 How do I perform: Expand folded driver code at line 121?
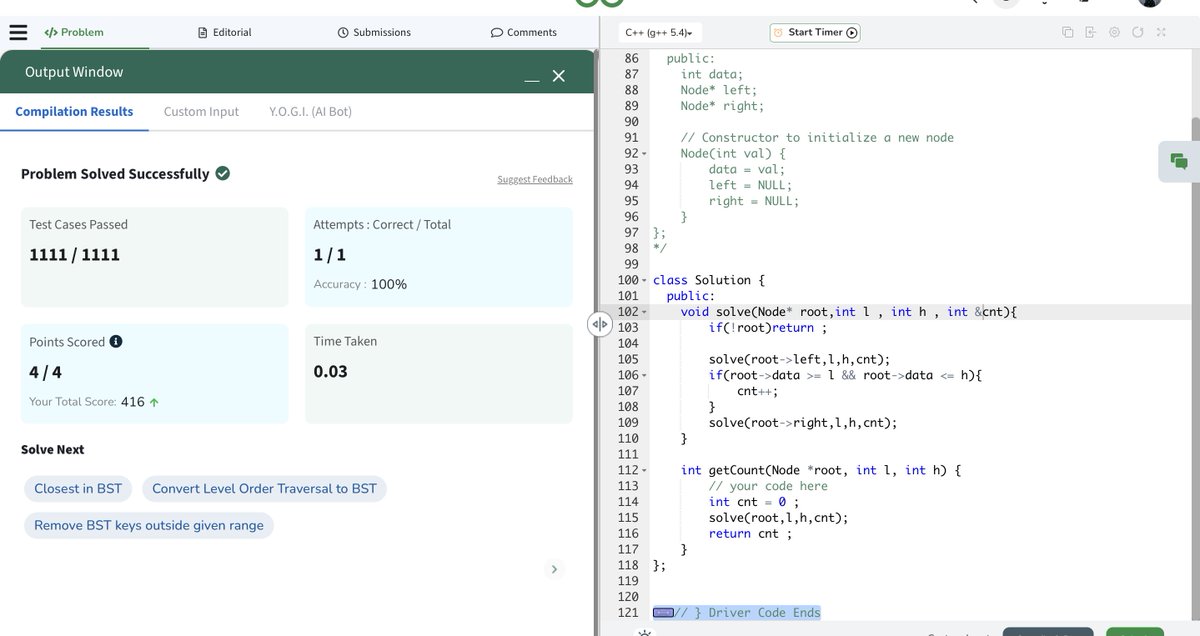(663, 613)
